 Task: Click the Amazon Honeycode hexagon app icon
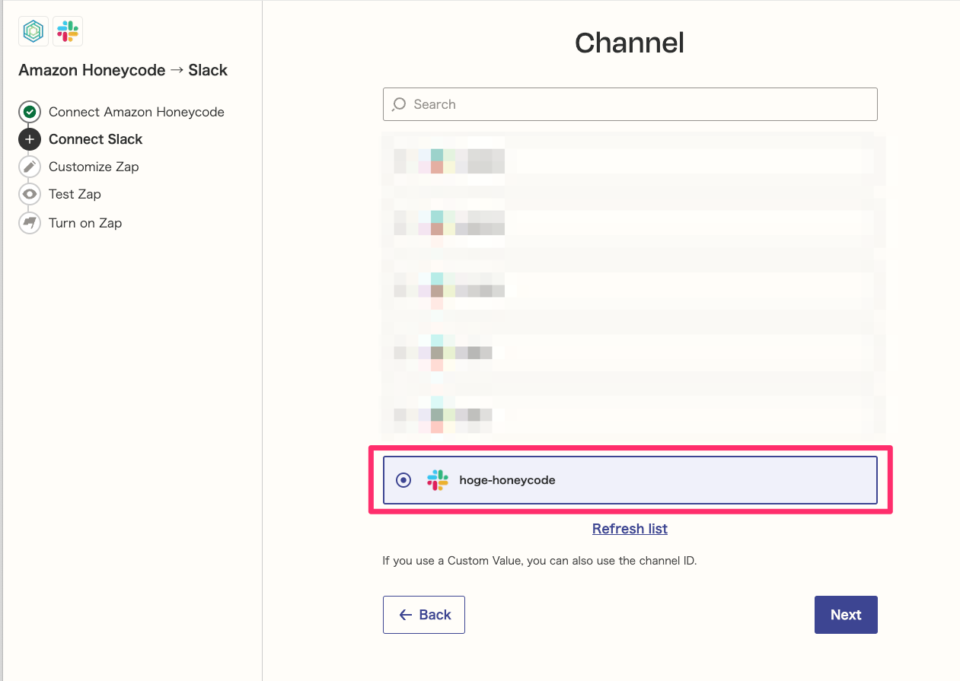point(33,31)
